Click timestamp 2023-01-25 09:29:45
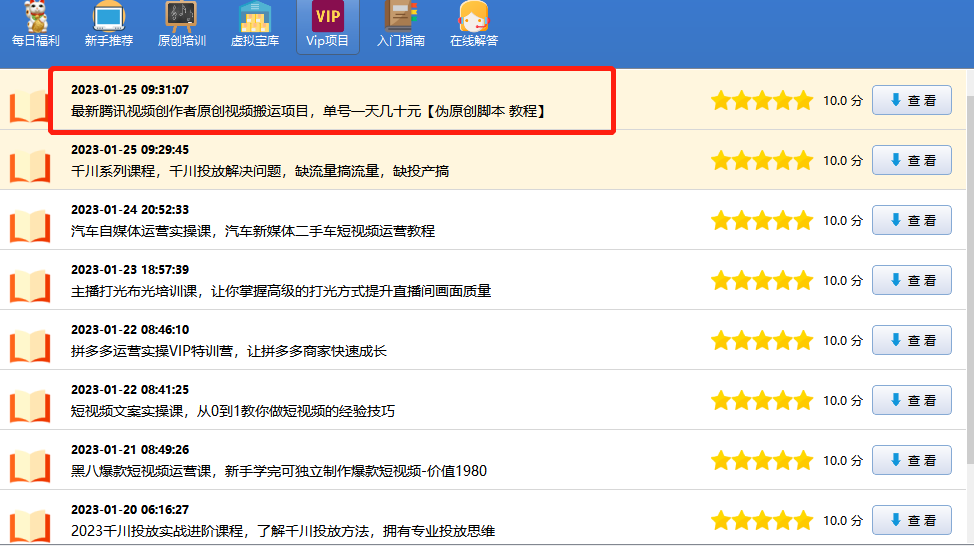The image size is (974, 556). point(130,150)
